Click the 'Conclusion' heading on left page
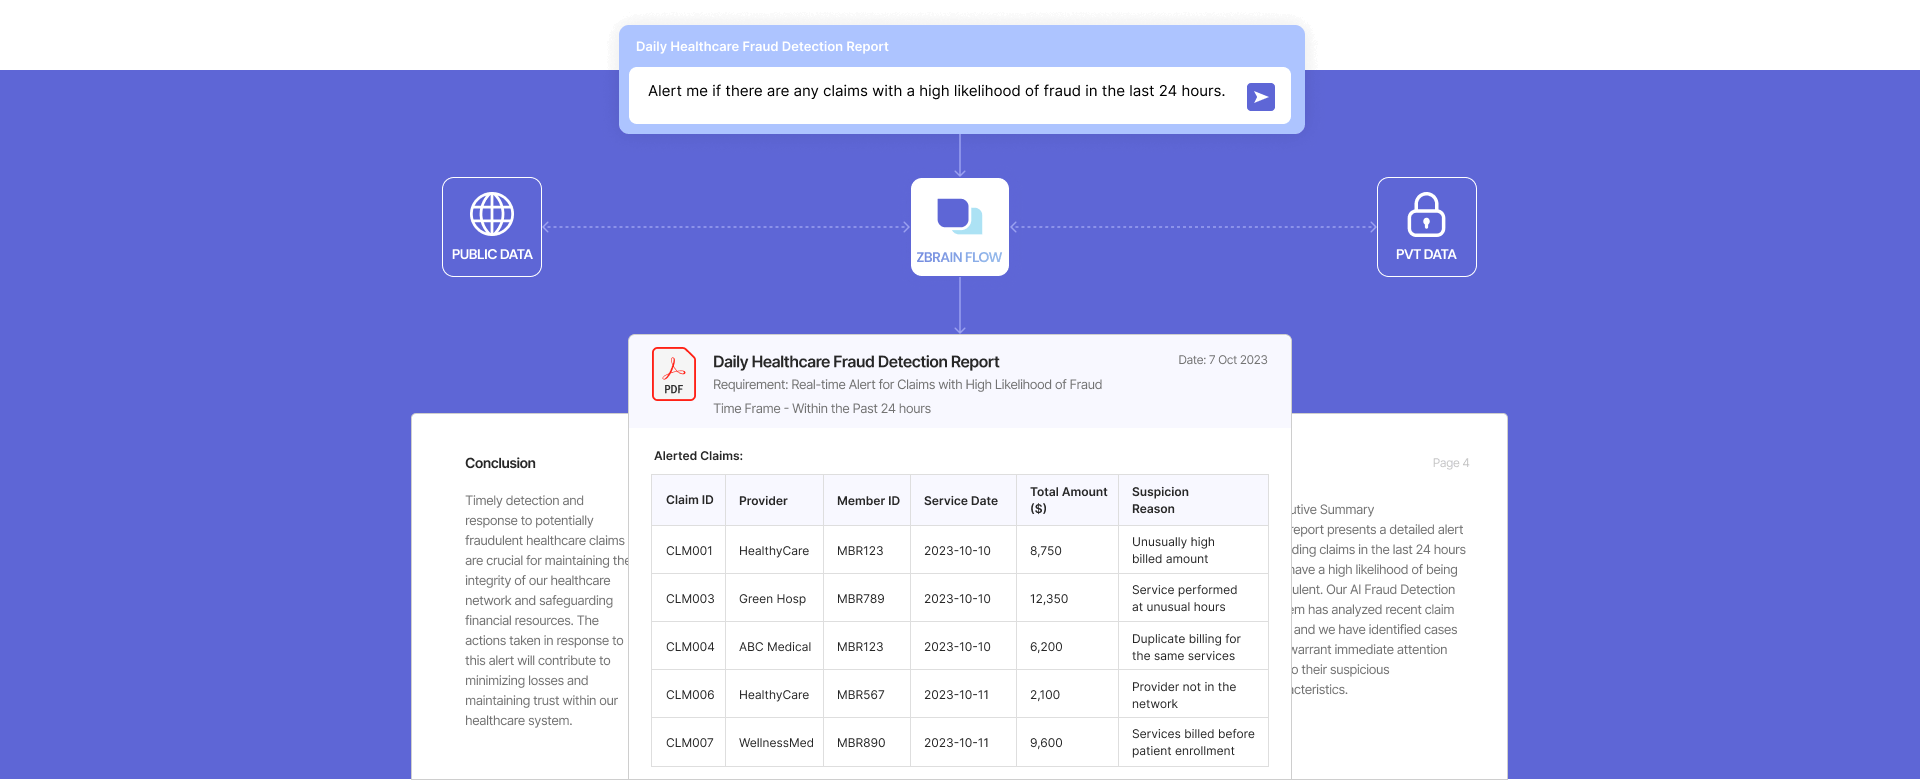Image resolution: width=1920 pixels, height=780 pixels. [500, 463]
